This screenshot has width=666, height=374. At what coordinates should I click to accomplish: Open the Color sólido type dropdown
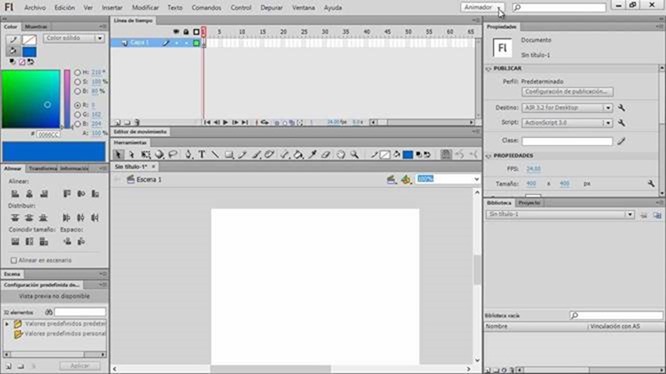point(74,38)
